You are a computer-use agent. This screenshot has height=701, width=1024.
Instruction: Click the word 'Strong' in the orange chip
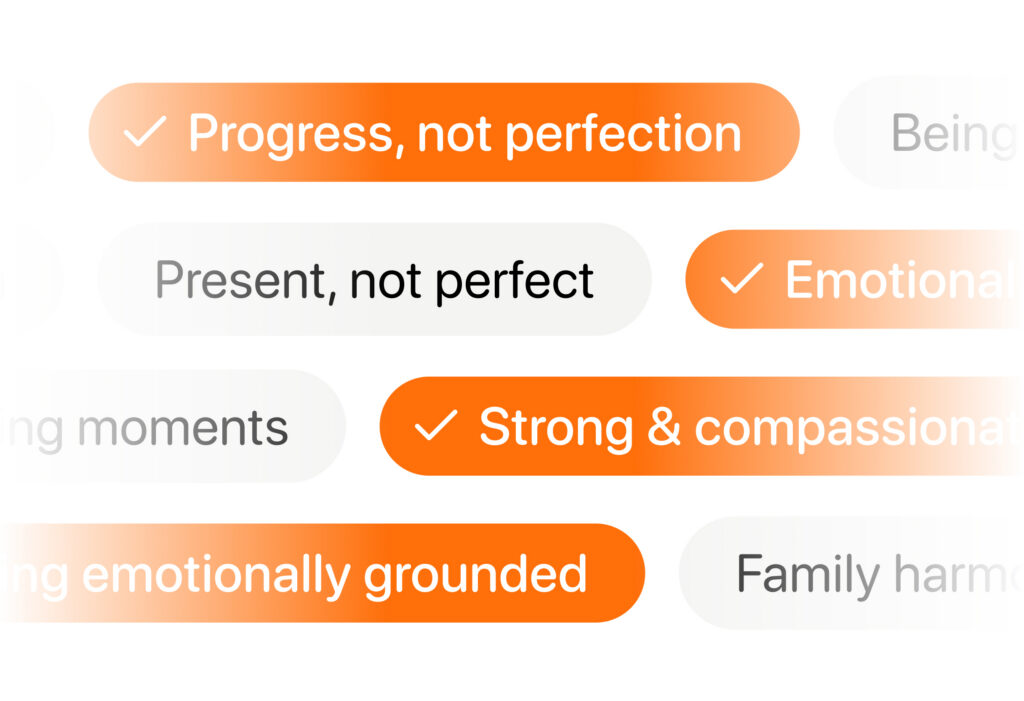(x=555, y=427)
